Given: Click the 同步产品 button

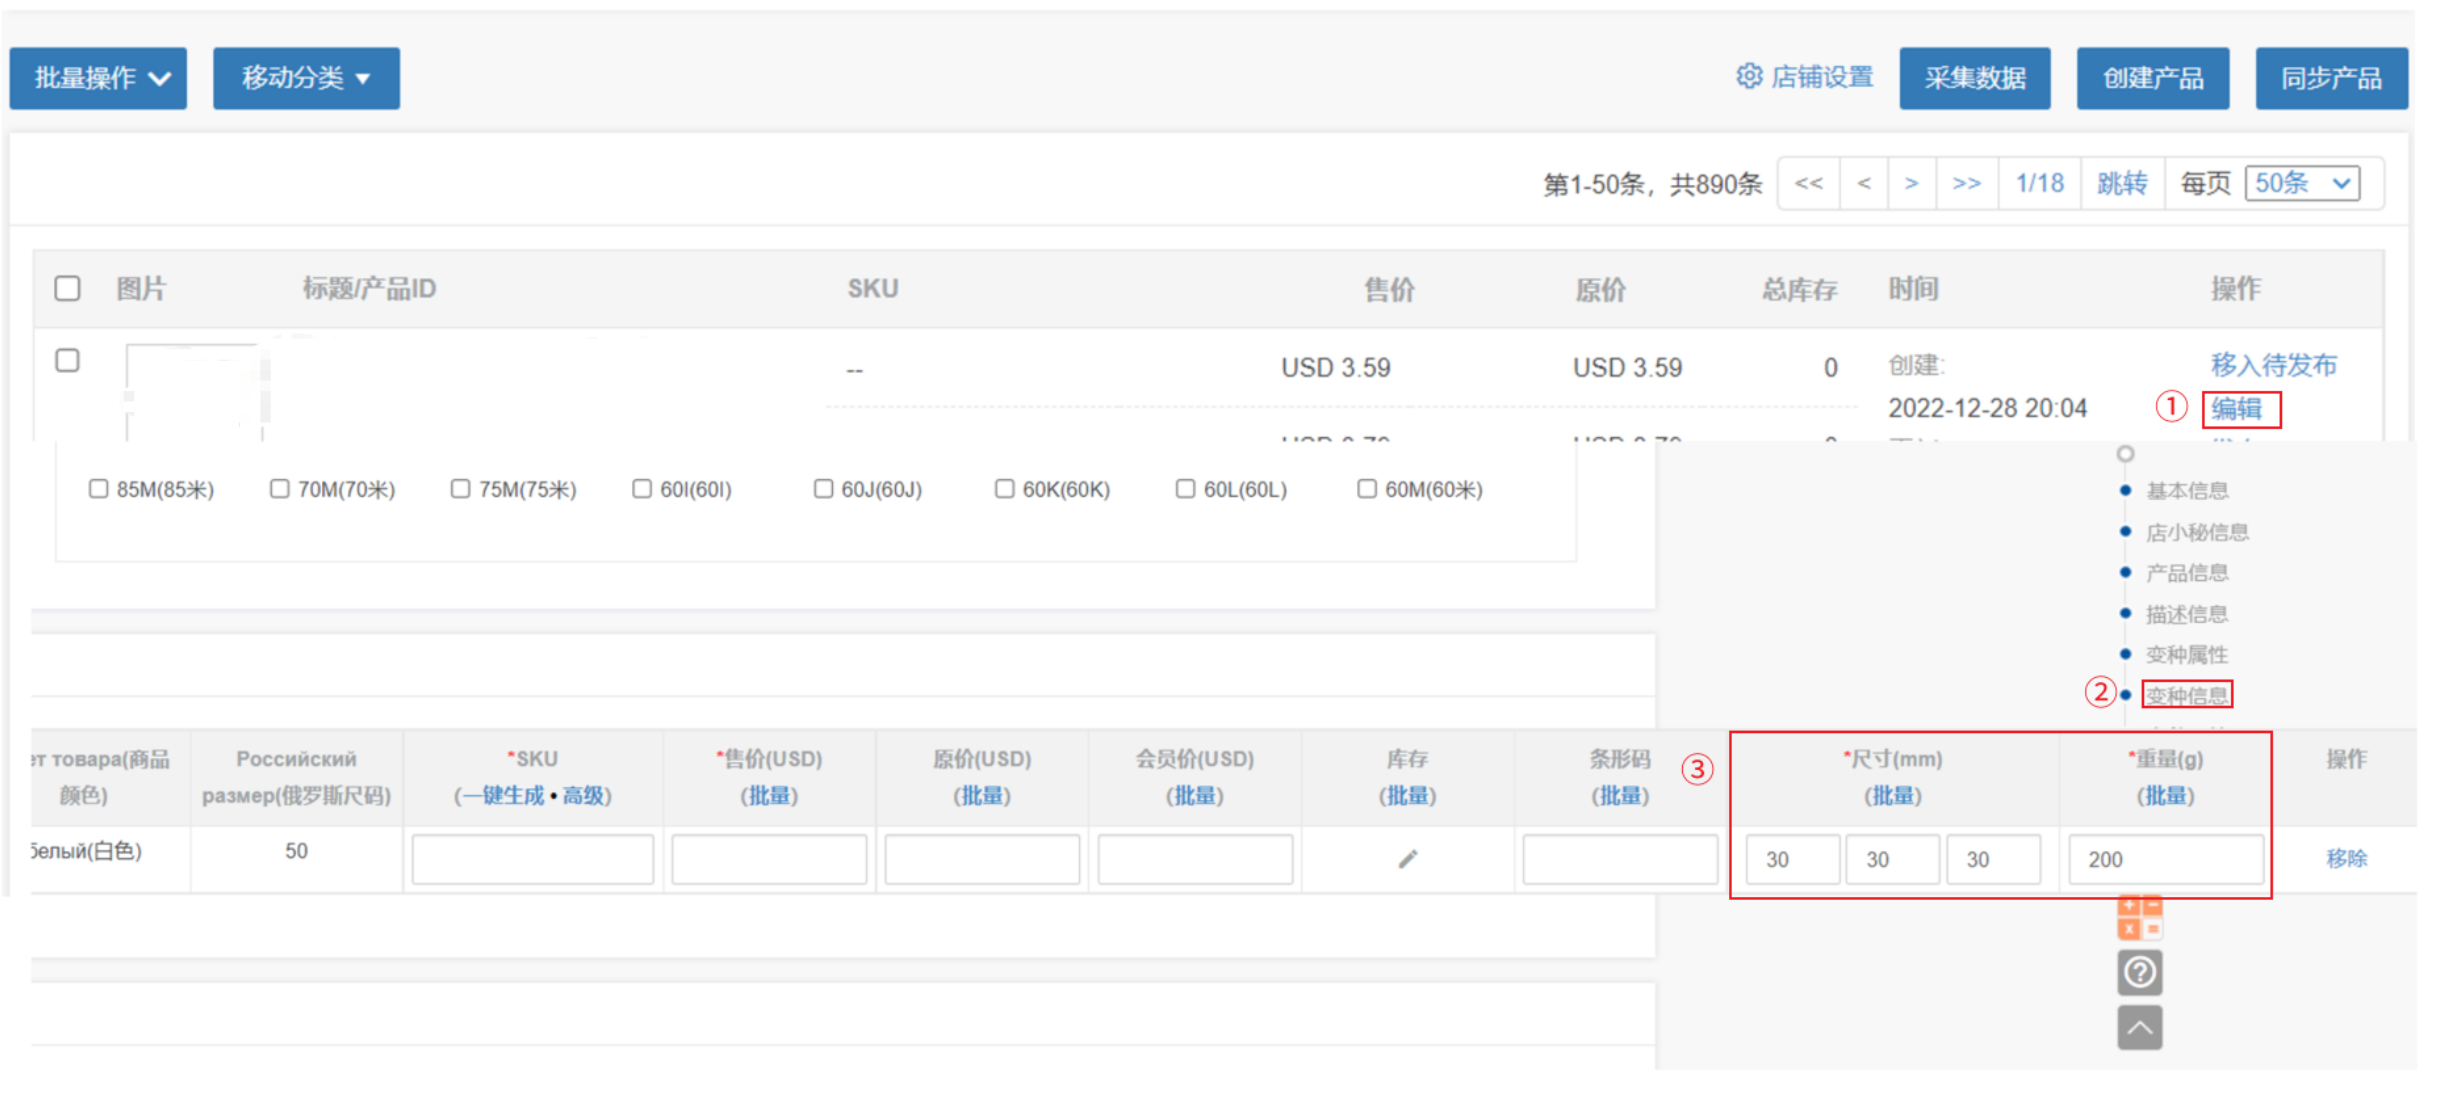Looking at the screenshot, I should click(x=2330, y=78).
